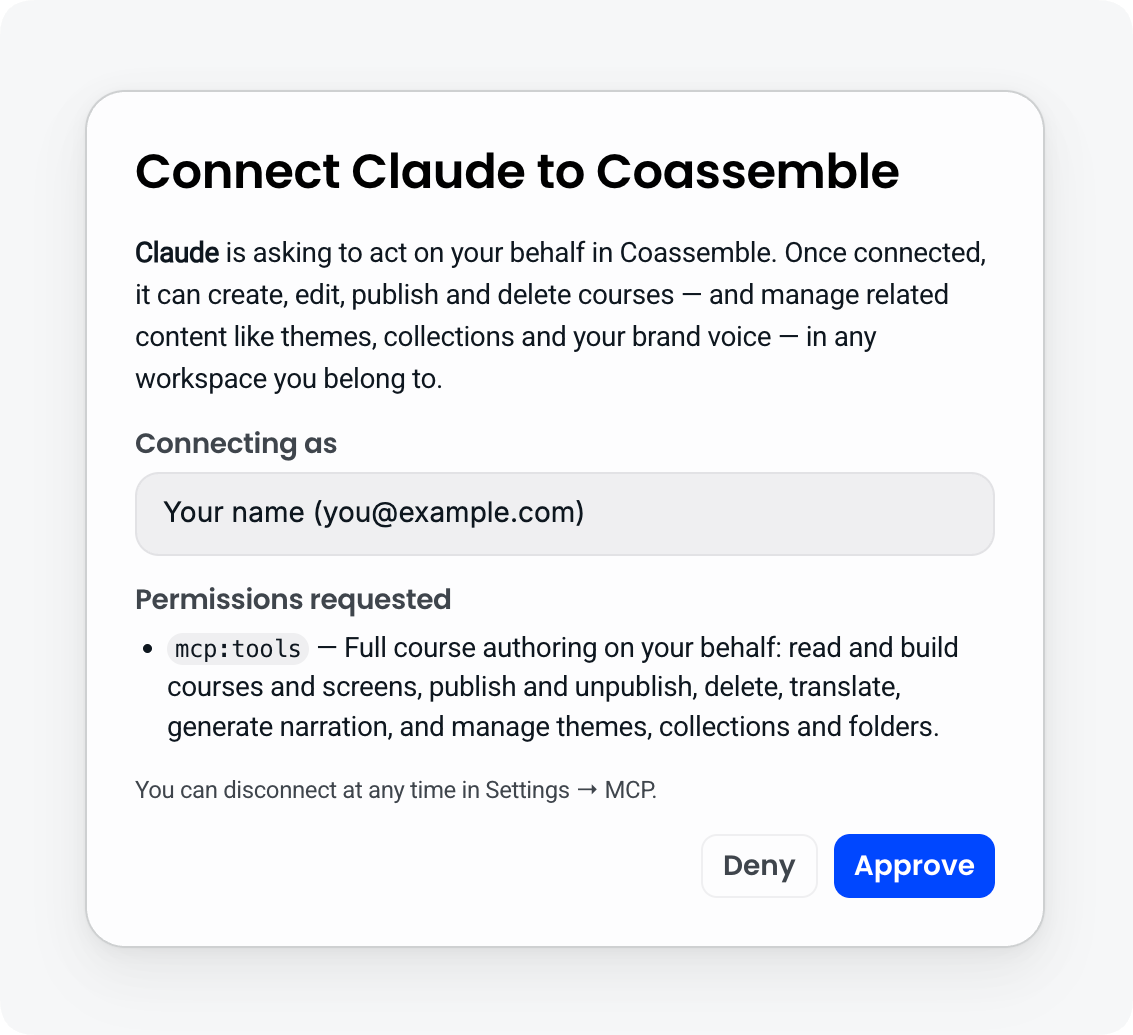1133x1035 pixels.
Task: Click 'Settings' in the disconnect note
Action: tap(527, 791)
